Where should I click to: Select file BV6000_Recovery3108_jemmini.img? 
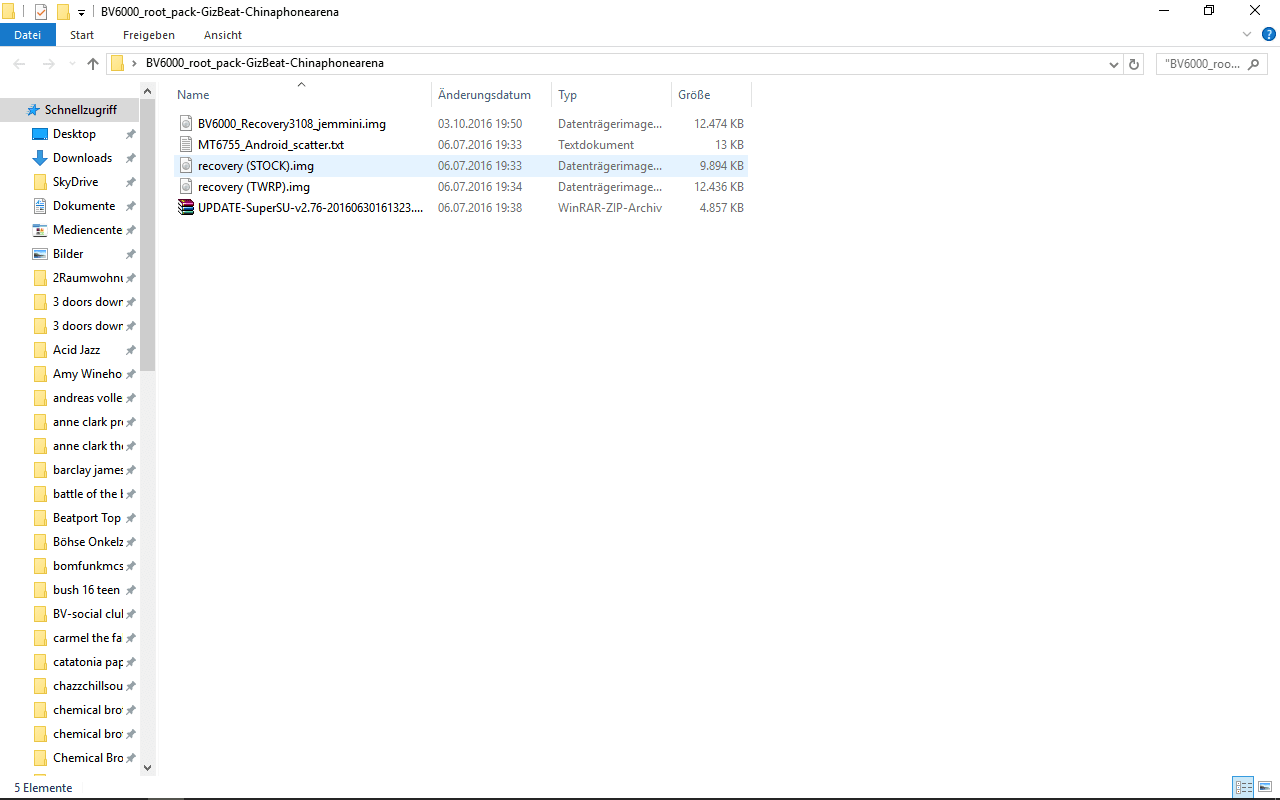coord(292,124)
